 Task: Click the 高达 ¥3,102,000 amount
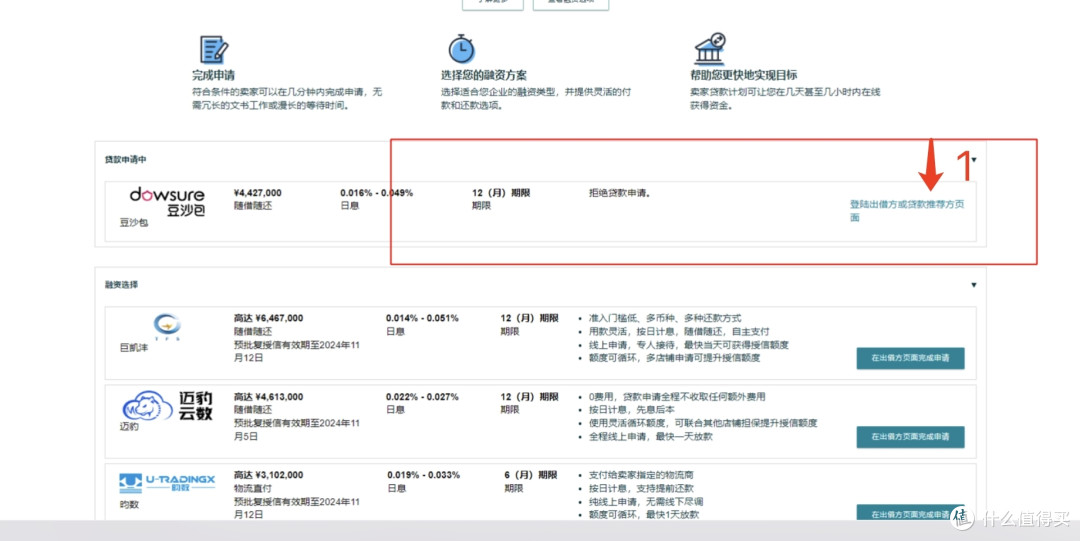(269, 475)
